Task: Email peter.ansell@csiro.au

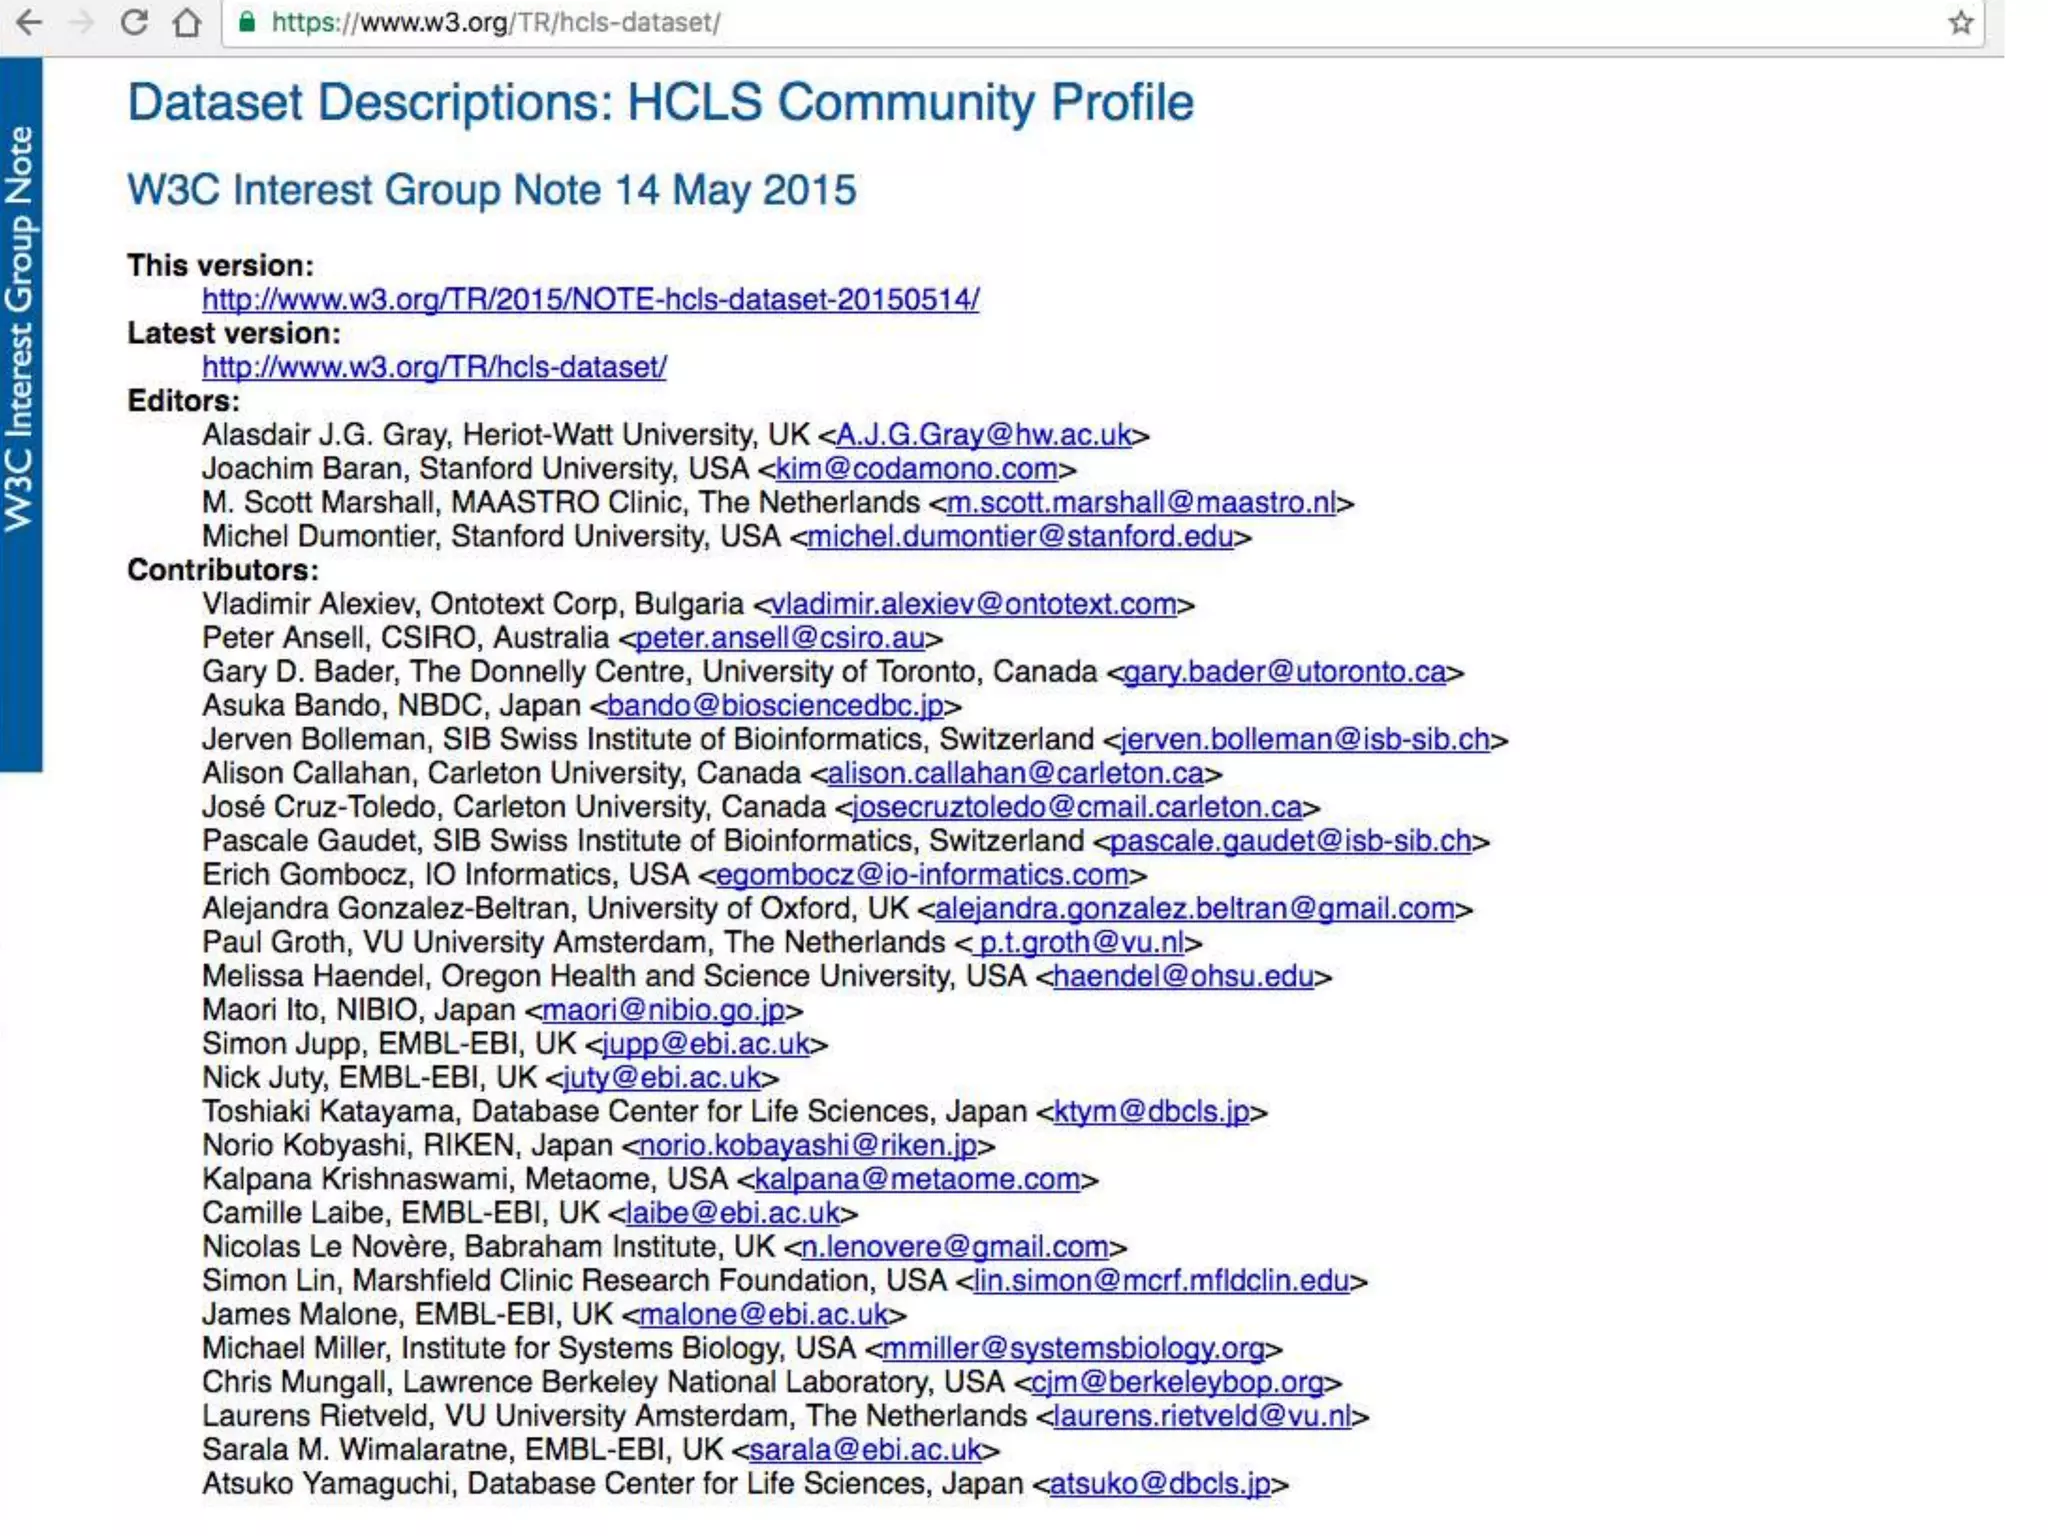Action: click(x=780, y=639)
